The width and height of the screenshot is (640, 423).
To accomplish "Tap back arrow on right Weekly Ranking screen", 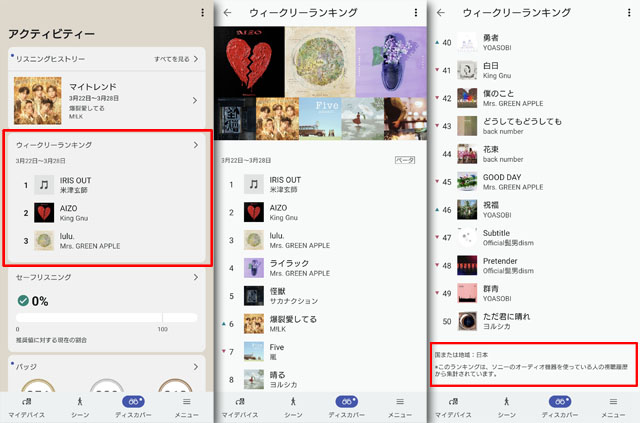I will 441,12.
